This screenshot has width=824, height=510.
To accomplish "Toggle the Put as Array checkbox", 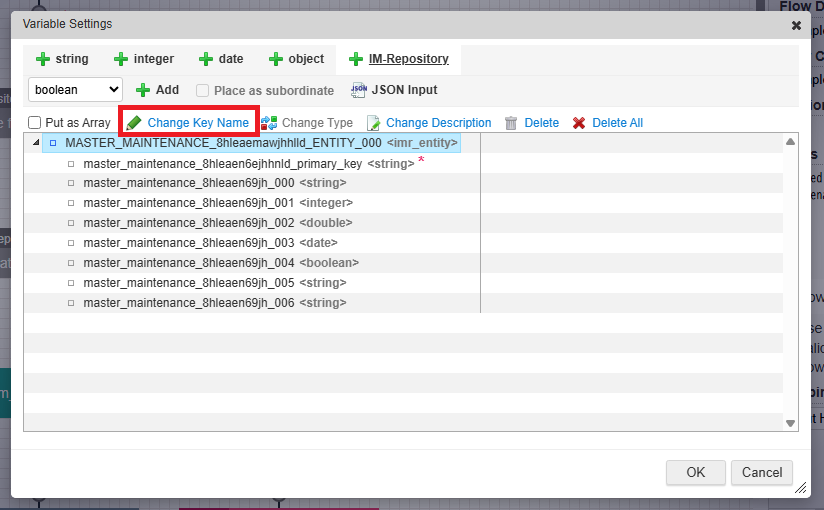I will click(x=35, y=123).
